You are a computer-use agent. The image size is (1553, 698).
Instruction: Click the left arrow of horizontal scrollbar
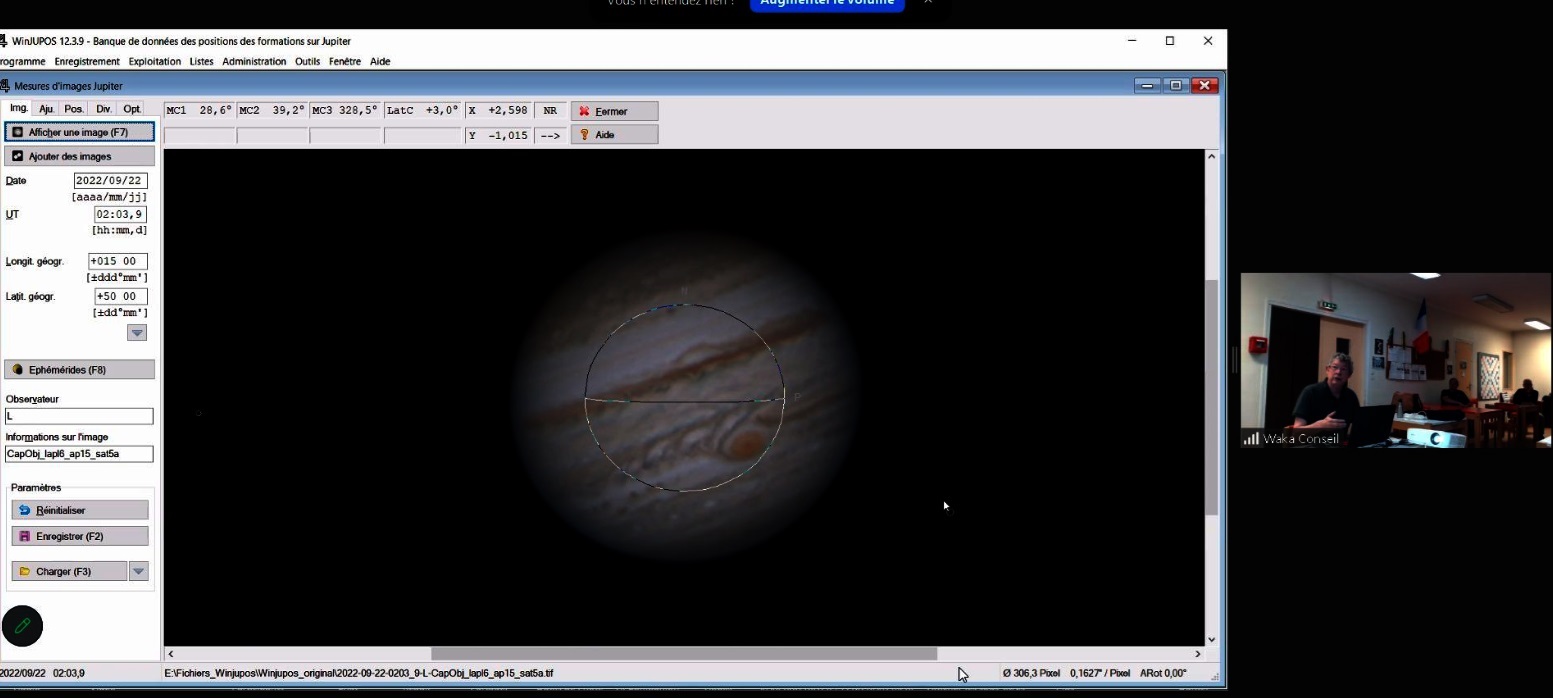(x=171, y=654)
